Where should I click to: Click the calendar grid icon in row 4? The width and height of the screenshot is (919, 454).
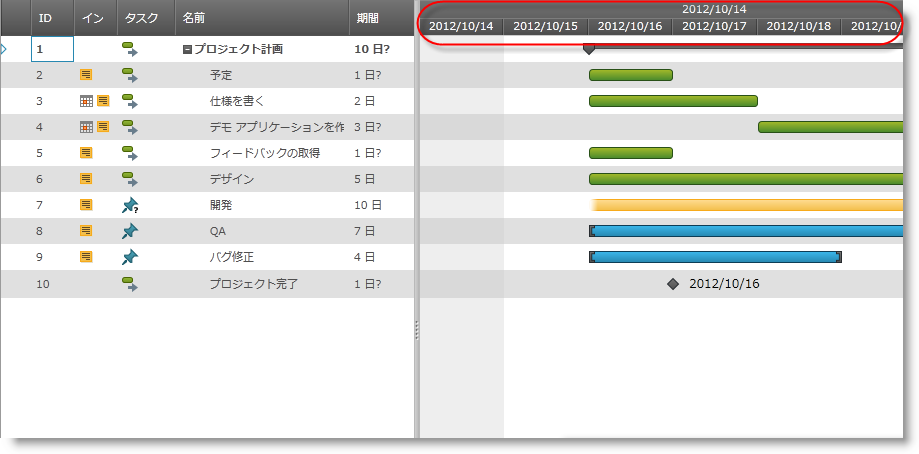(x=86, y=127)
